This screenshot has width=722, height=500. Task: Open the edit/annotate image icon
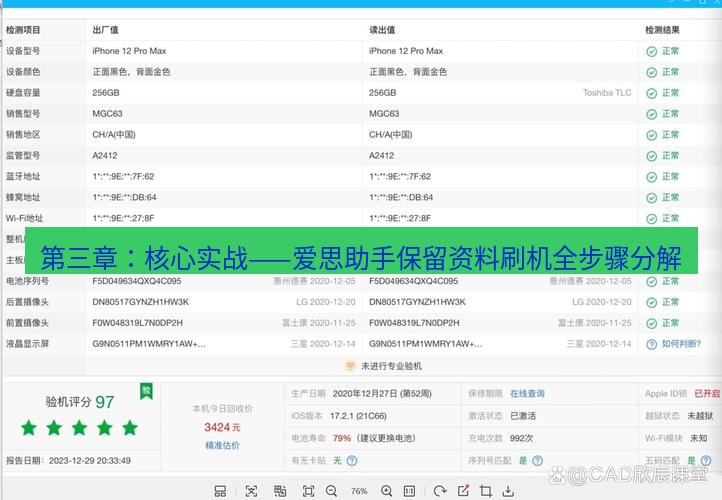click(463, 491)
